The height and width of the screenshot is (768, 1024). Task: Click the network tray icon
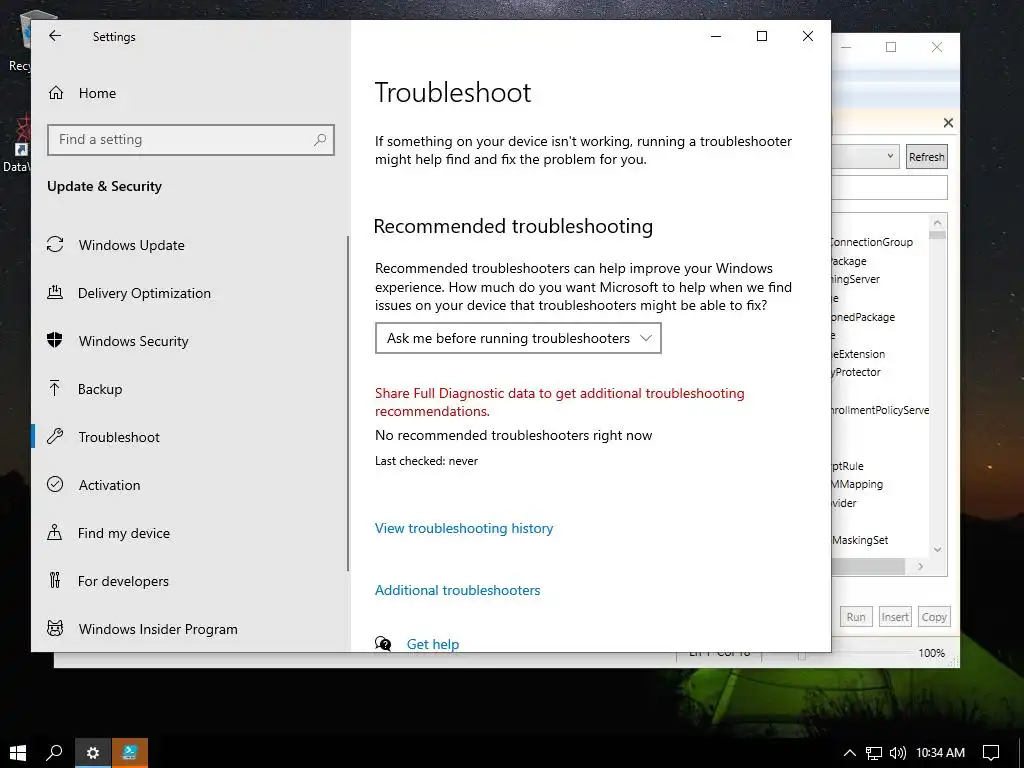point(874,753)
